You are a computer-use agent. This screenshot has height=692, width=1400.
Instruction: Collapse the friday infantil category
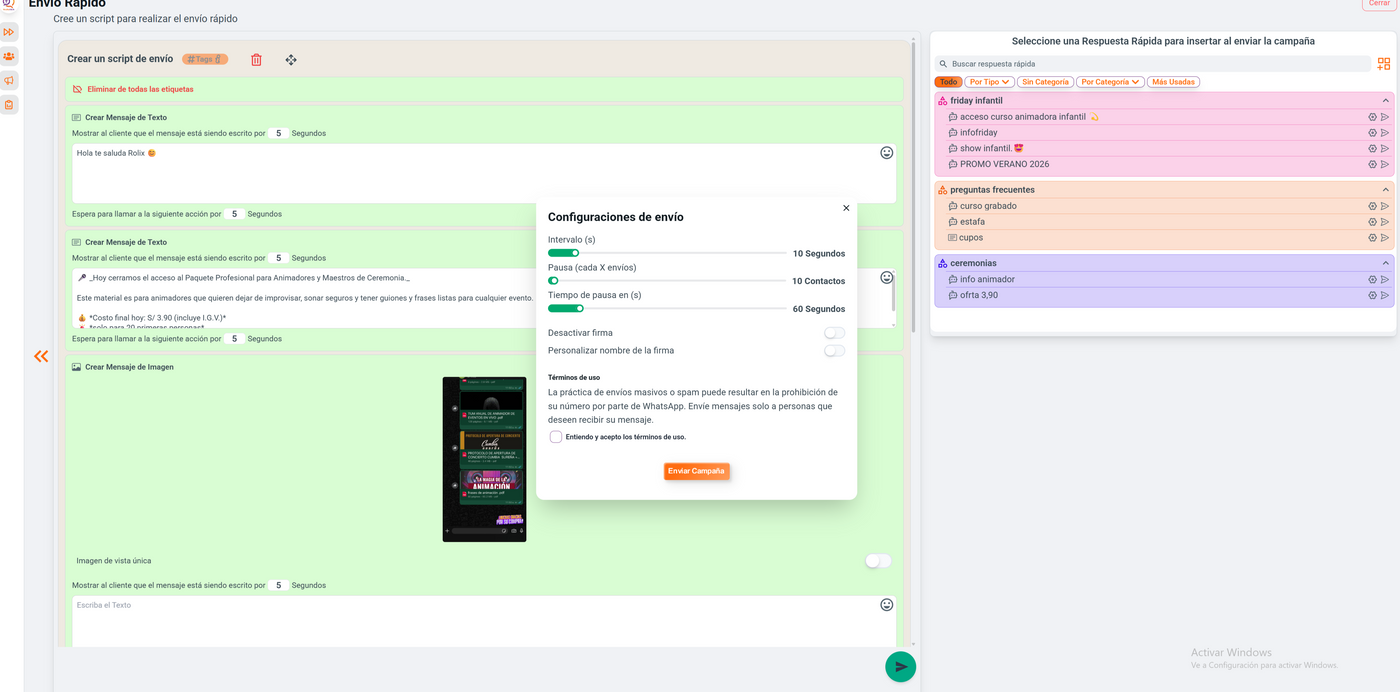click(1385, 101)
